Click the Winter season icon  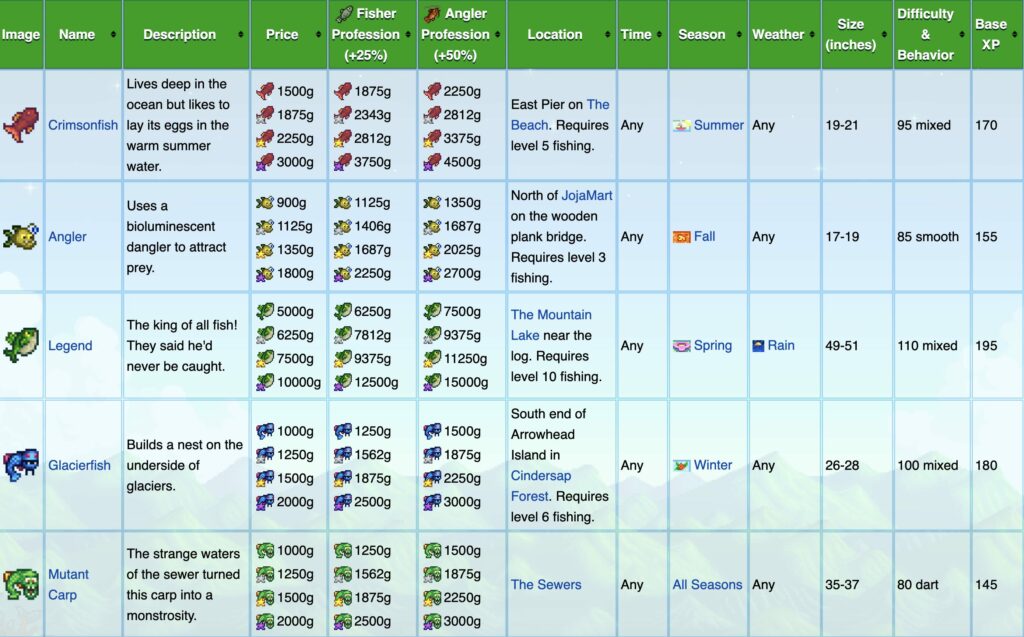[x=682, y=465]
